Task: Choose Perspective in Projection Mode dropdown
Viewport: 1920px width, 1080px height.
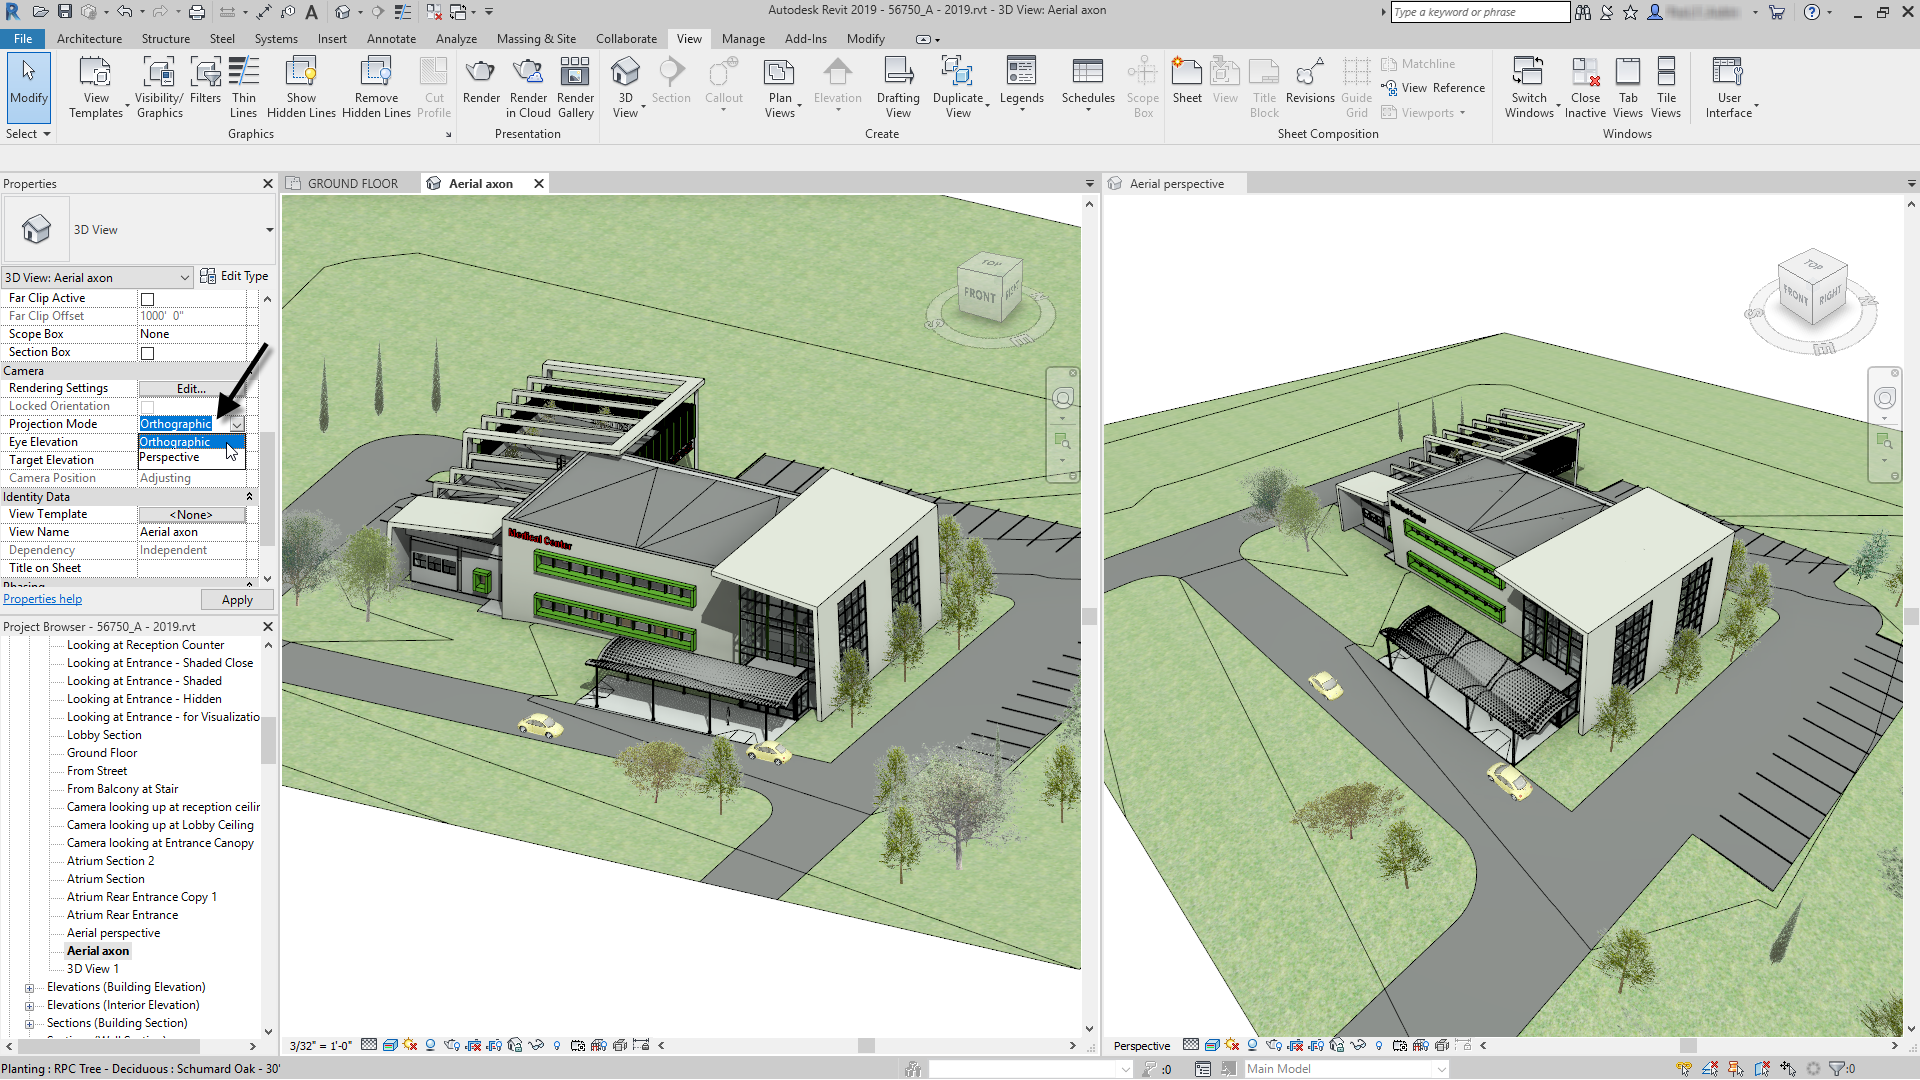Action: pos(169,457)
